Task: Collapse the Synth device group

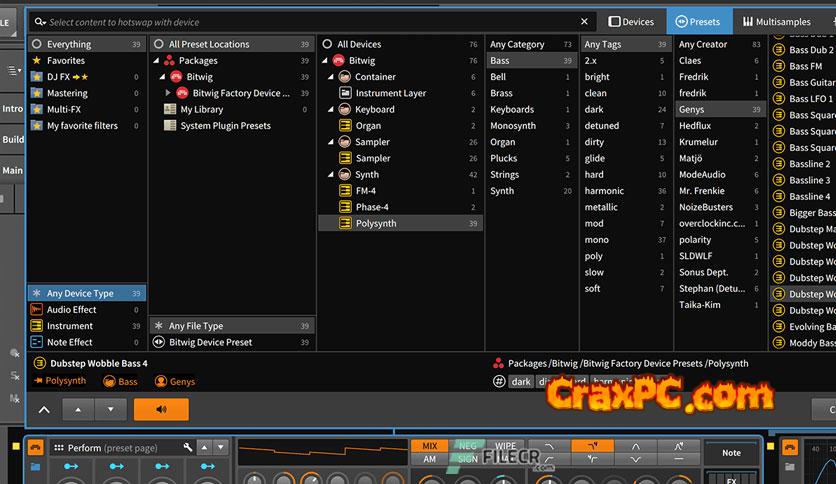Action: point(329,175)
